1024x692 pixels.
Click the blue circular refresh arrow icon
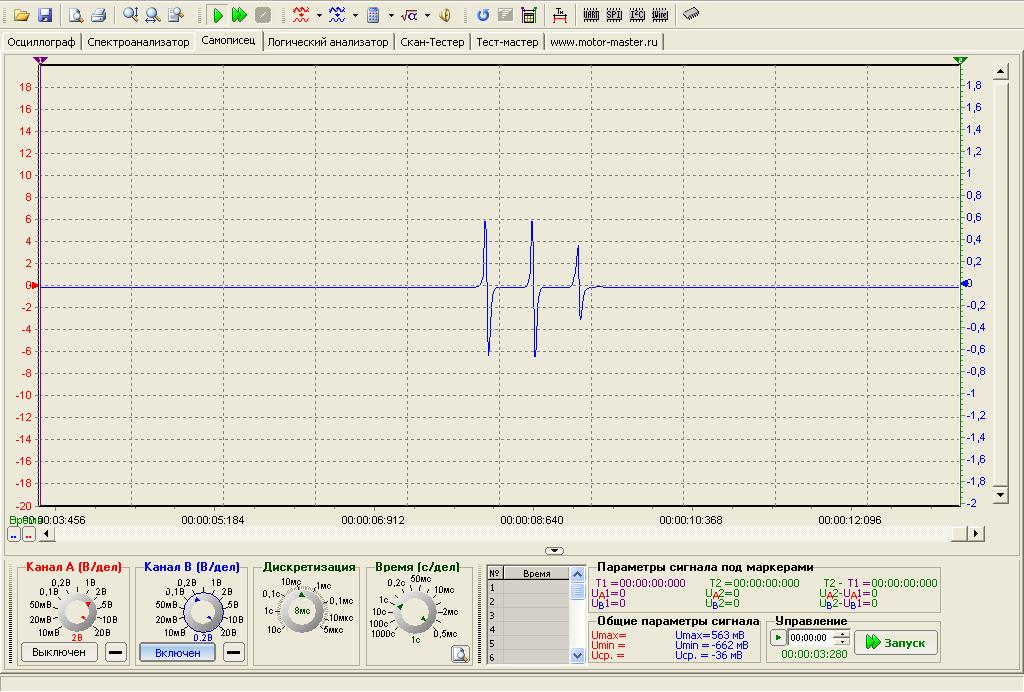[x=483, y=14]
